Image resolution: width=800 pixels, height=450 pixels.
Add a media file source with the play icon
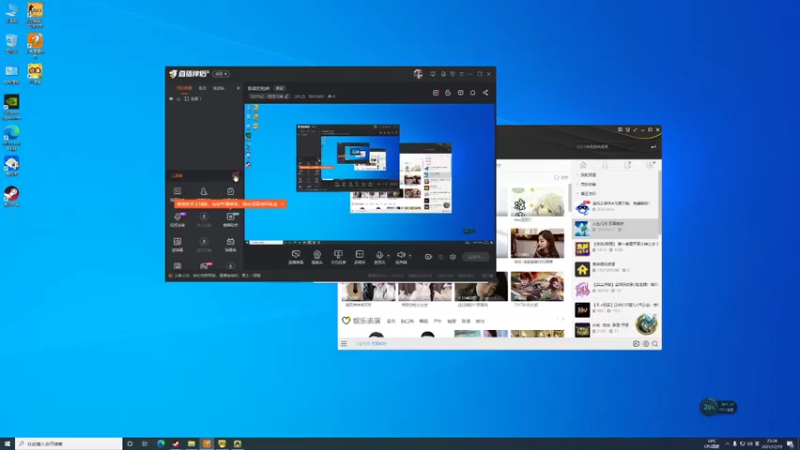point(359,257)
